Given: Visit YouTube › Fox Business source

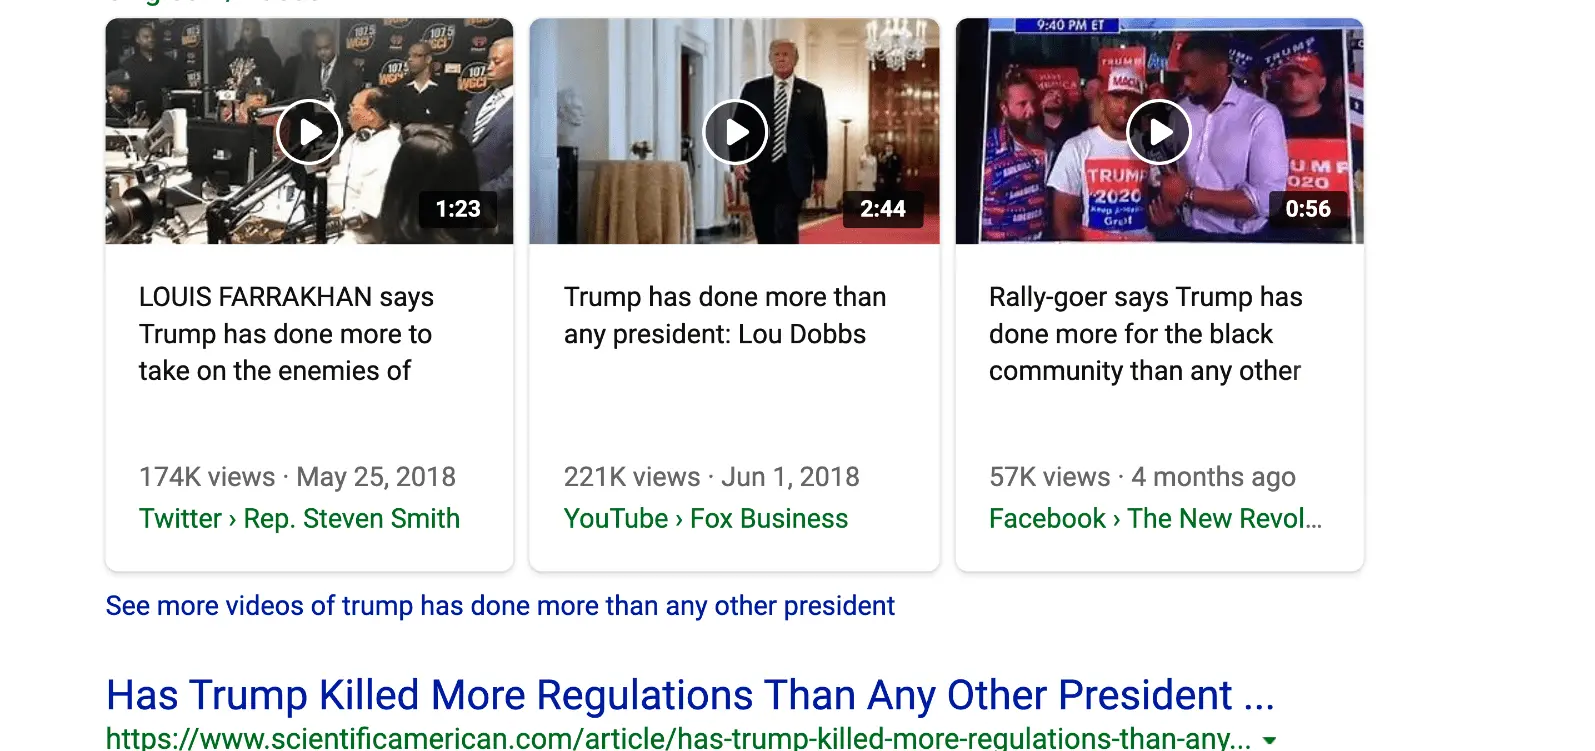Looking at the screenshot, I should point(706,518).
